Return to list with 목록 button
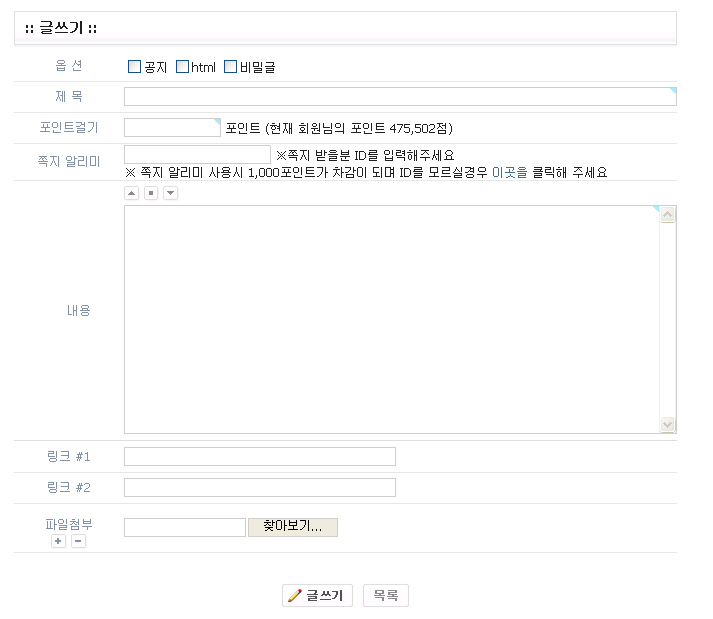The width and height of the screenshot is (713, 619). (x=386, y=595)
